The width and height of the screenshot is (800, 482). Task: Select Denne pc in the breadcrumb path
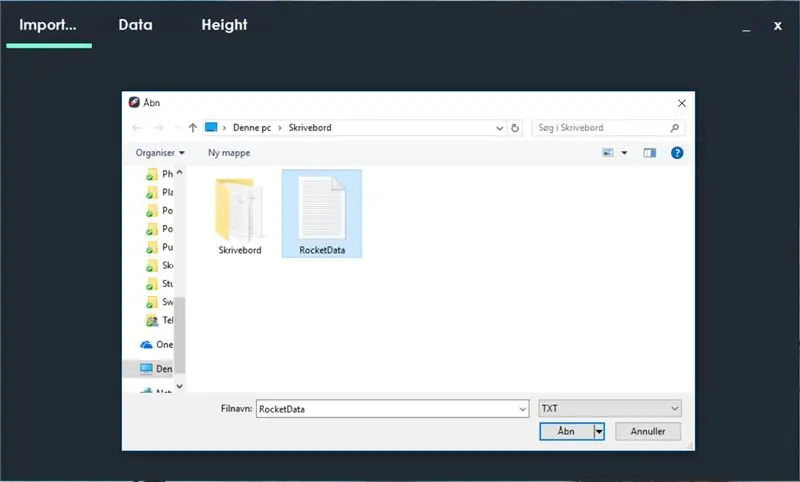click(252, 128)
